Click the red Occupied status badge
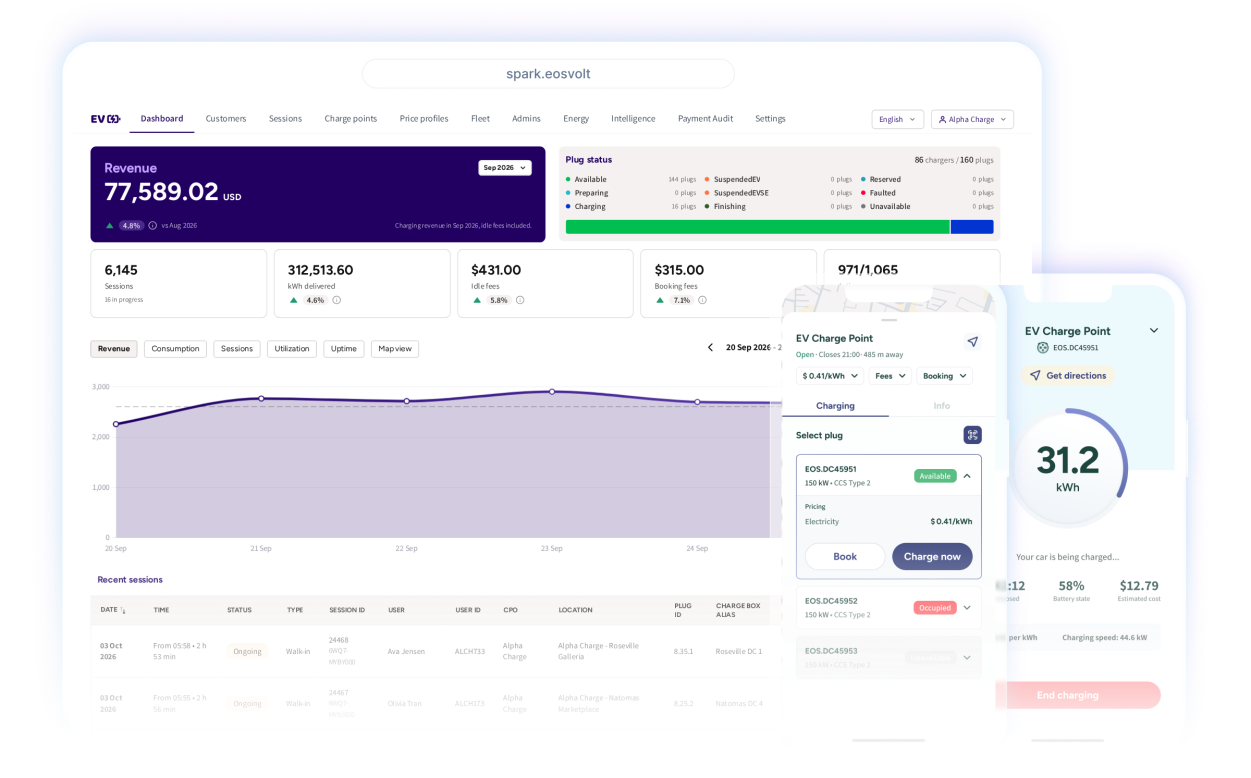This screenshot has height=778, width=1251. click(x=935, y=607)
